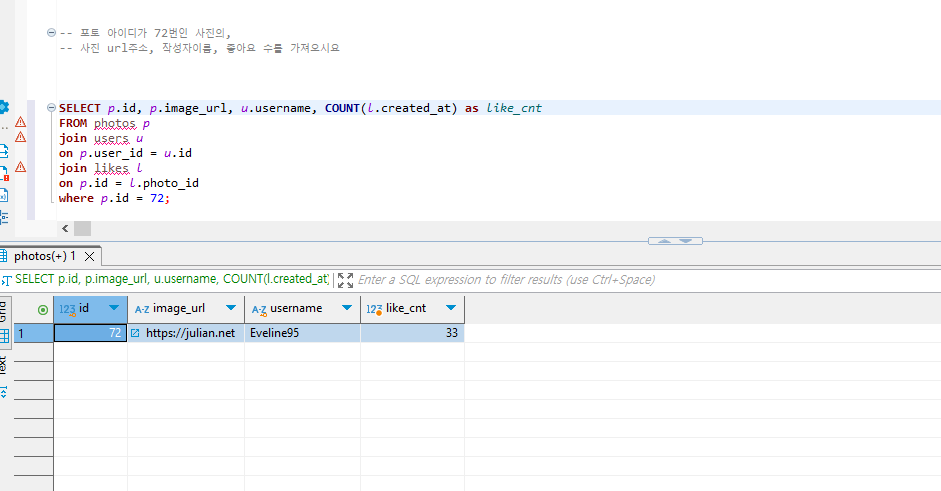Click the warning icon beside join likes line
This screenshot has width=941, height=491.
pos(20,167)
